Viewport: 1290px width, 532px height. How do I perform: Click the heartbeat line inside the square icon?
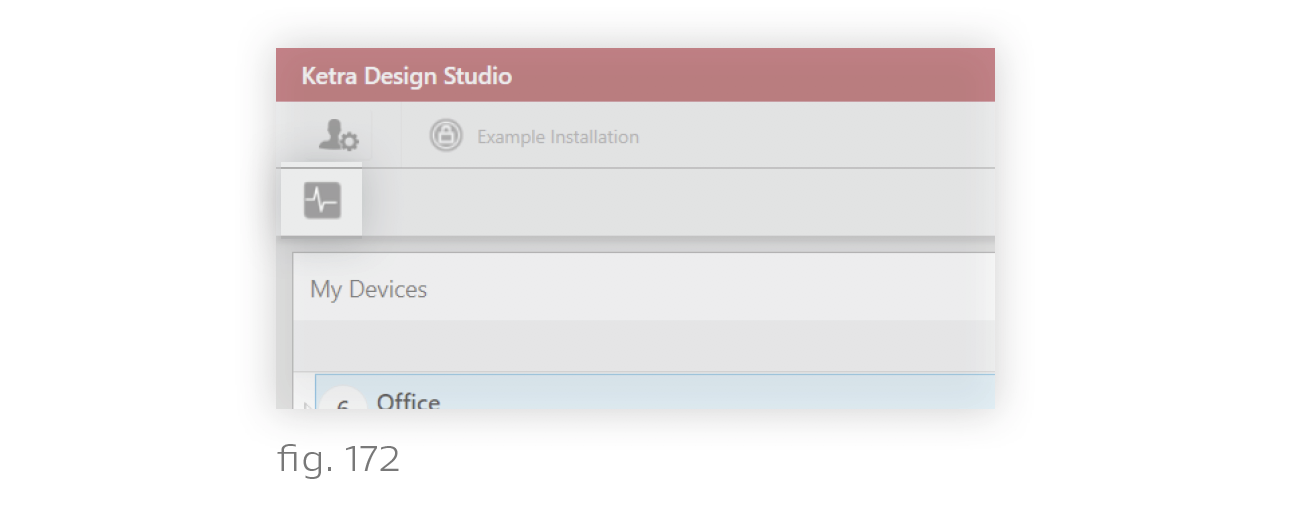[x=322, y=201]
